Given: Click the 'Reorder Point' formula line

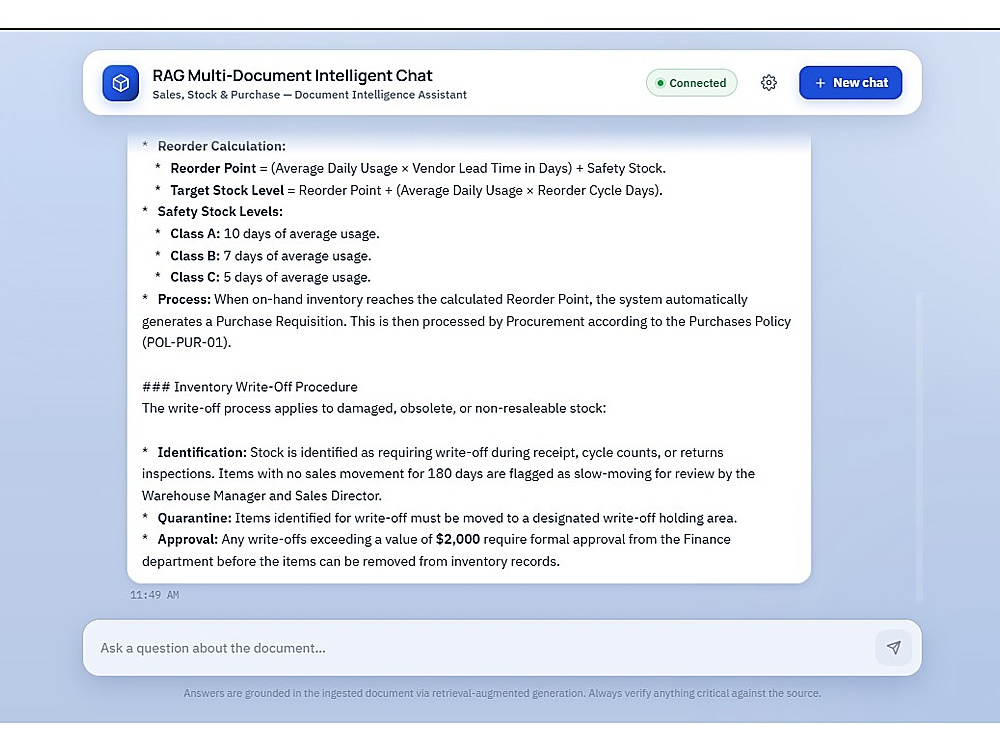Looking at the screenshot, I should point(418,168).
